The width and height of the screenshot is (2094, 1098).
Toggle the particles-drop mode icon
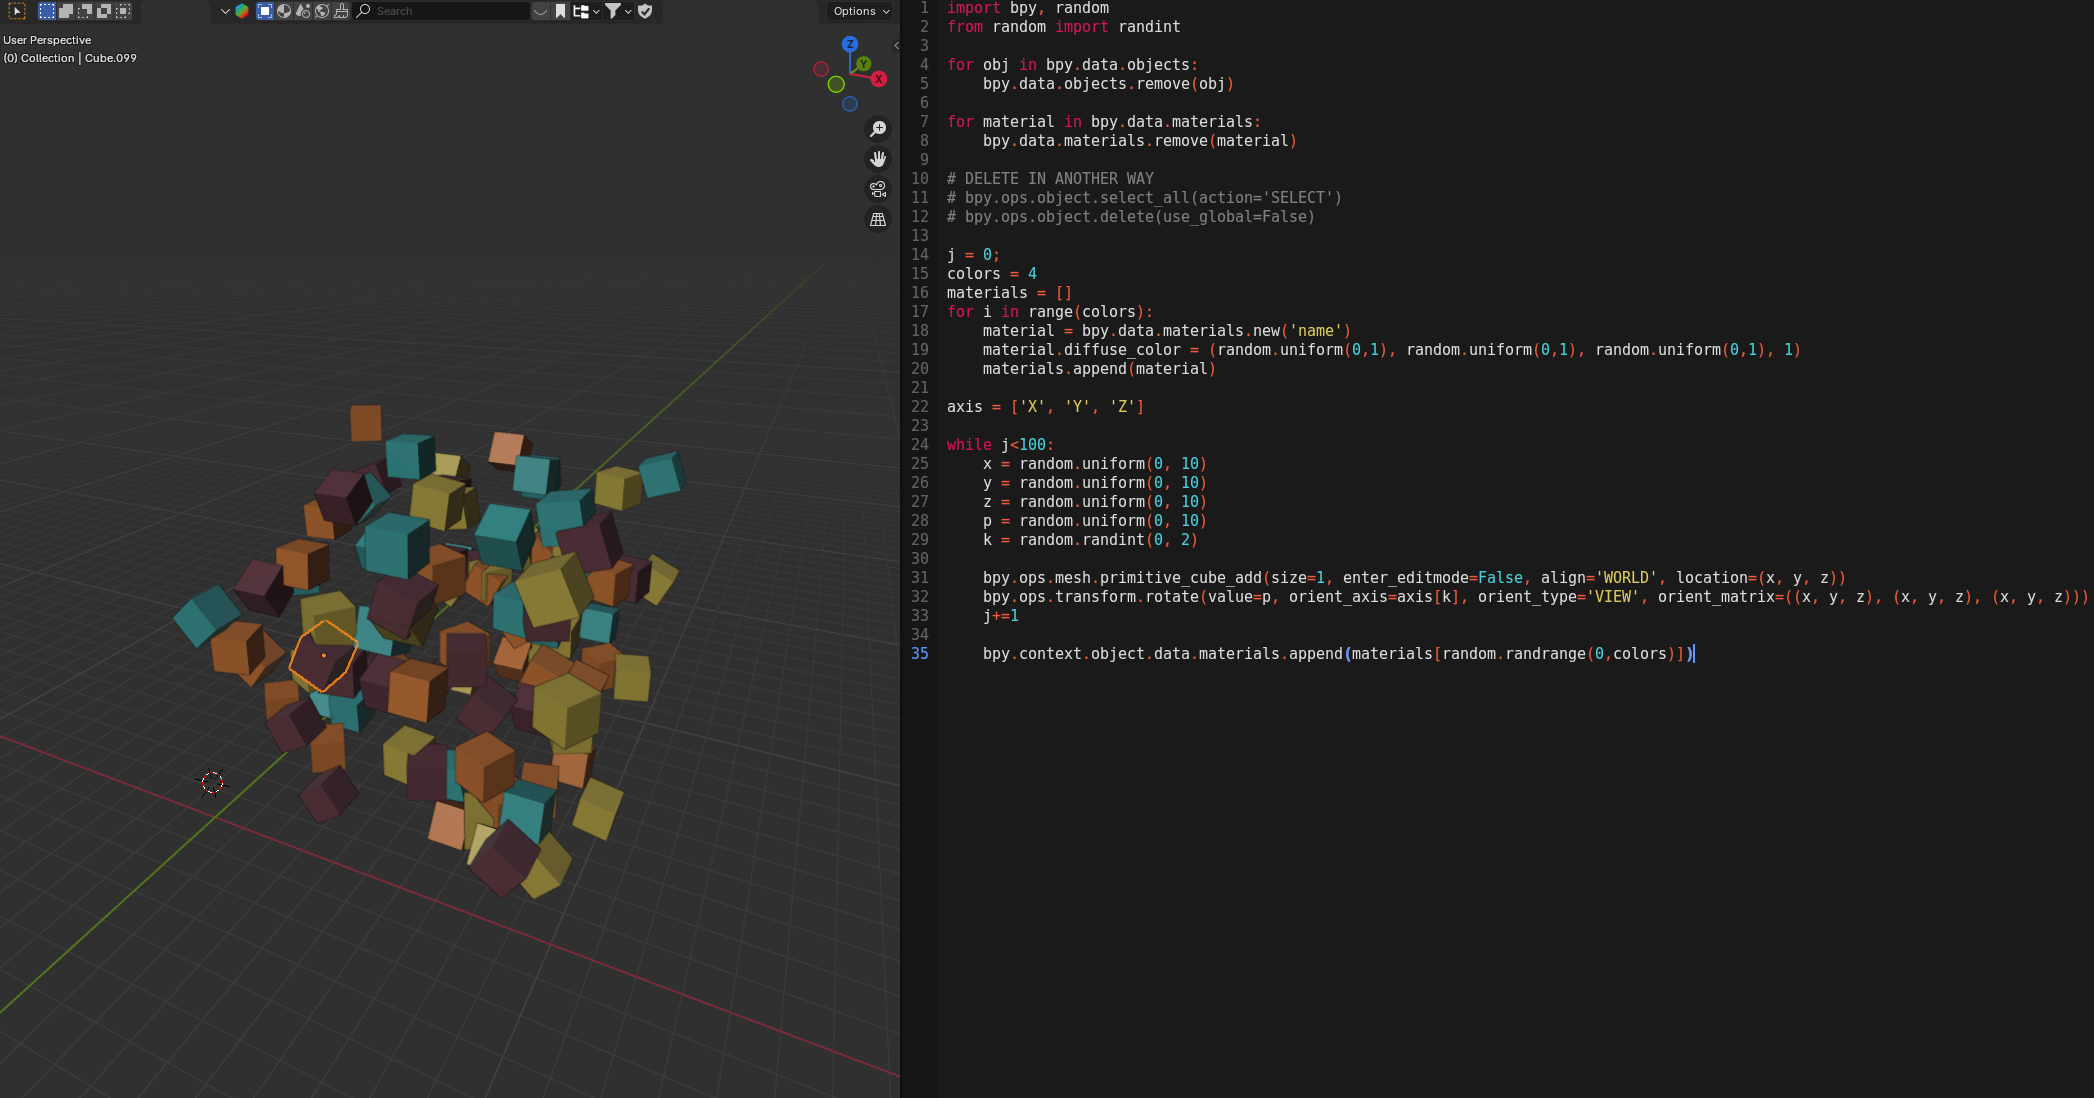pos(303,11)
